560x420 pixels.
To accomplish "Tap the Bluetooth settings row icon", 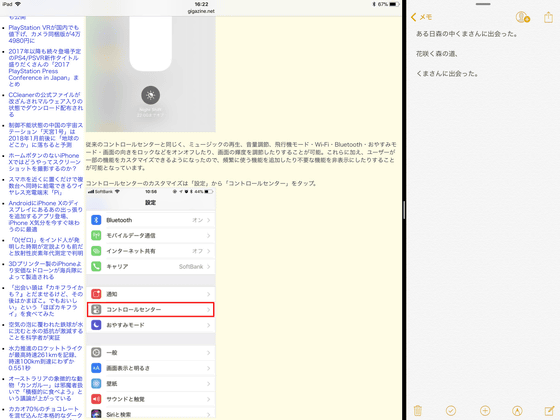I will (96, 220).
